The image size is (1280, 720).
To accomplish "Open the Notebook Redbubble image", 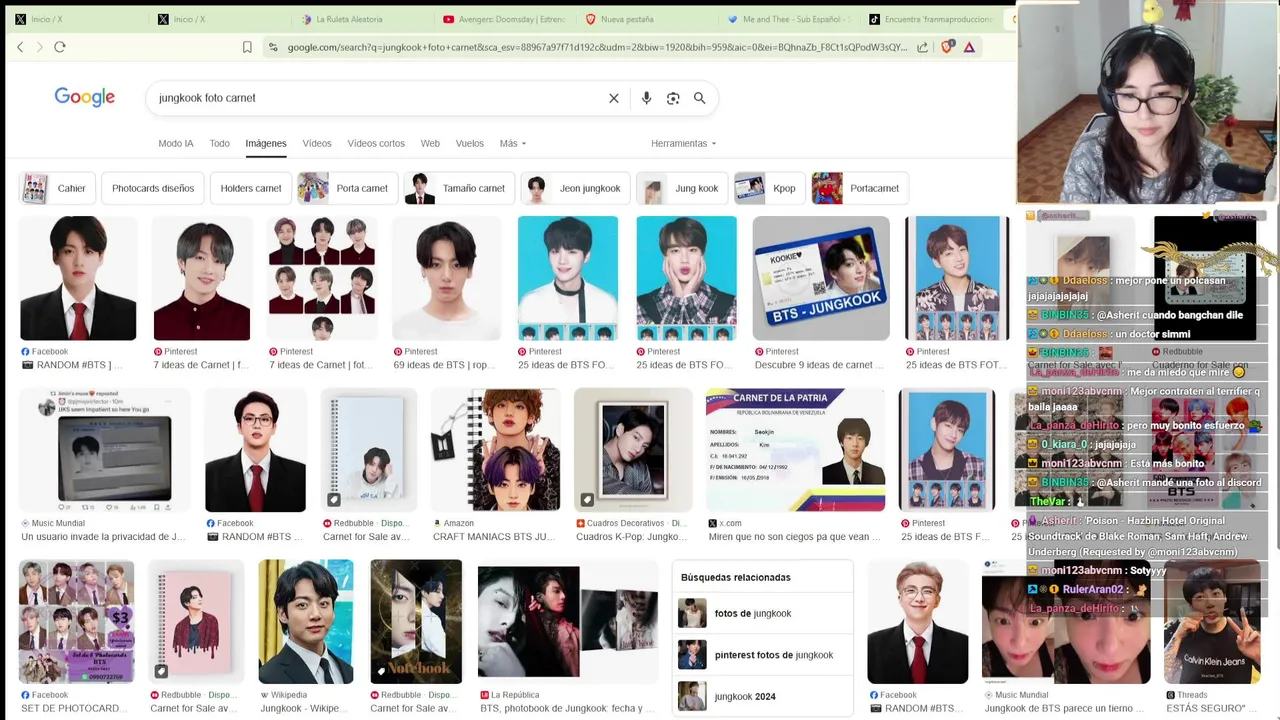I will [x=416, y=622].
